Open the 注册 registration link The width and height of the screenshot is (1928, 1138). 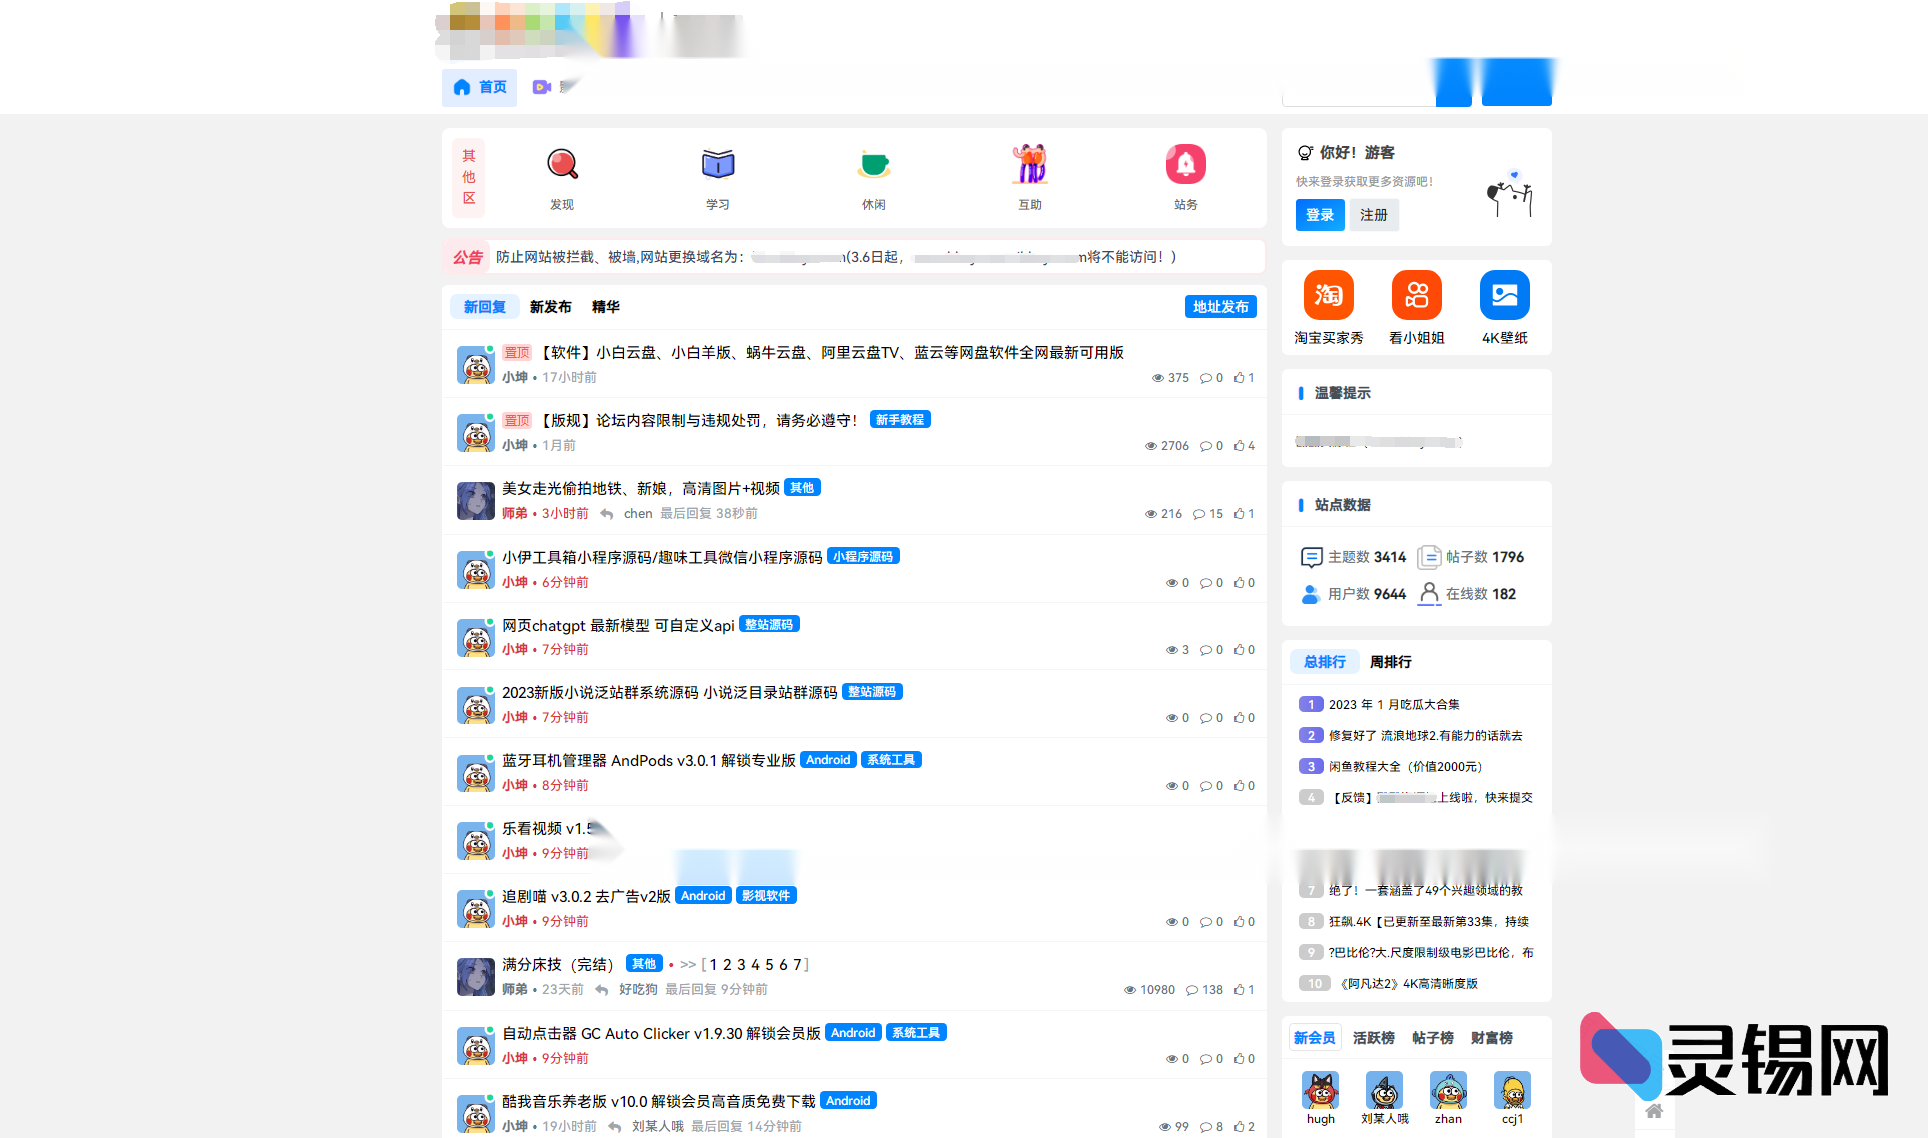(x=1374, y=215)
